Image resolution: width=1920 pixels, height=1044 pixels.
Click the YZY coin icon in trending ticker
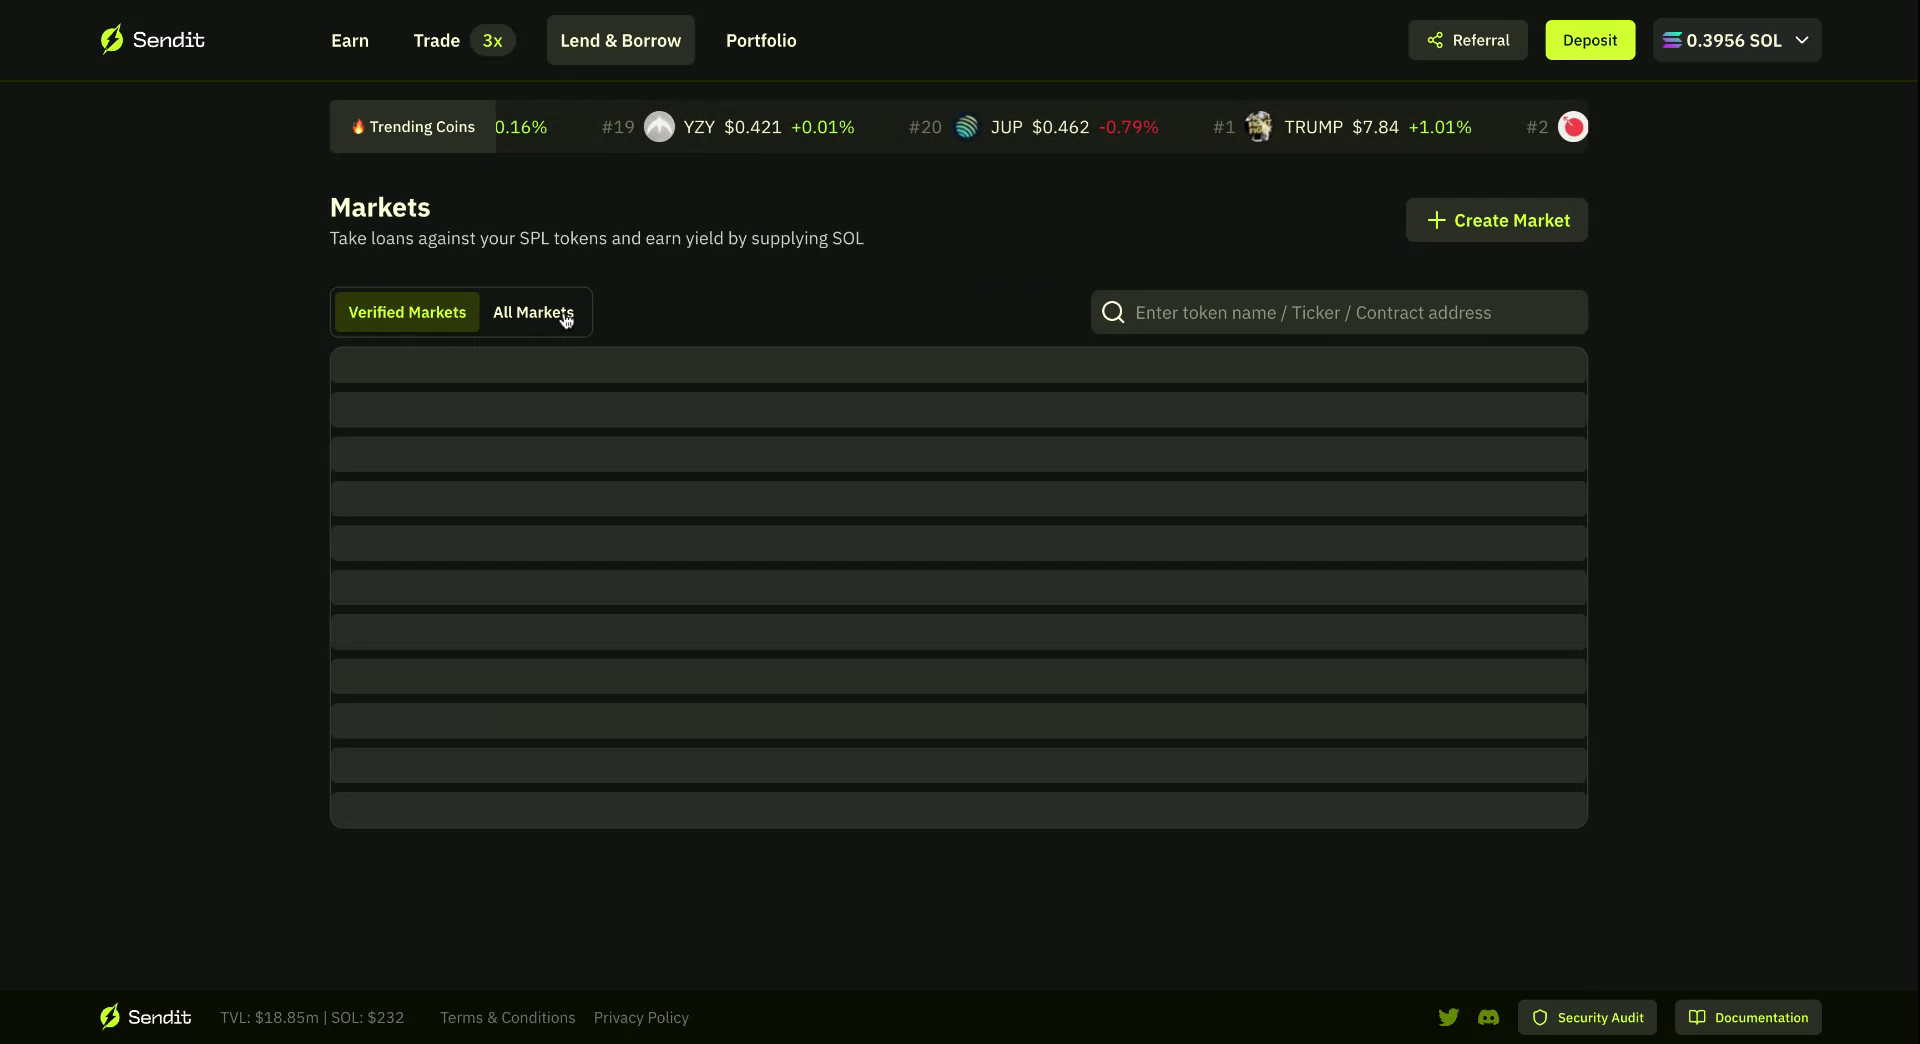coord(659,126)
